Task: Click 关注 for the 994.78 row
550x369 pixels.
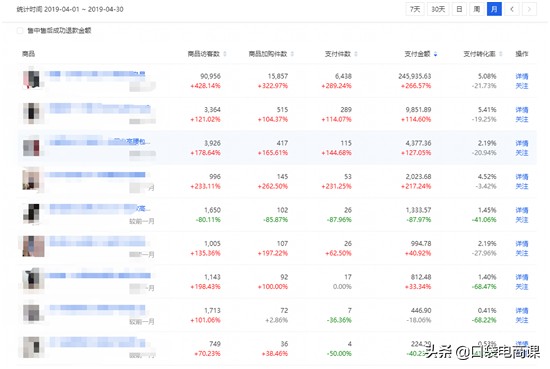Action: (x=522, y=253)
